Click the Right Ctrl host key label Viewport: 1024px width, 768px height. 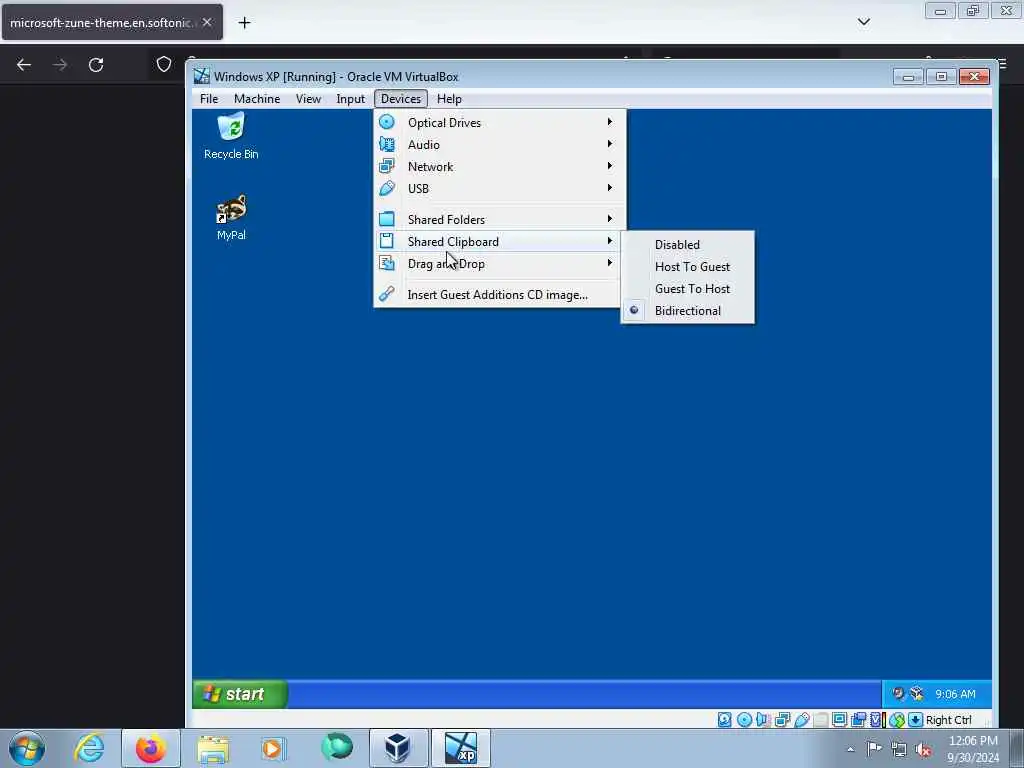948,720
